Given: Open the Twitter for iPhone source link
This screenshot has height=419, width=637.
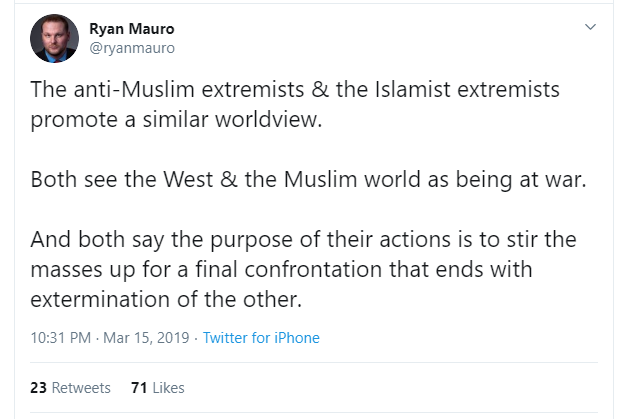Looking at the screenshot, I should pyautogui.click(x=261, y=338).
